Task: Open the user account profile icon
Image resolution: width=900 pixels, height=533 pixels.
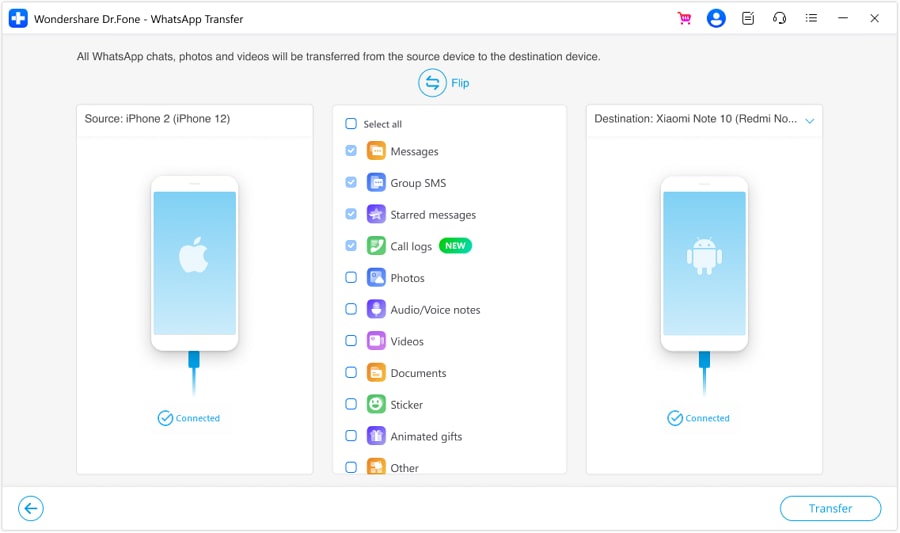Action: [716, 18]
